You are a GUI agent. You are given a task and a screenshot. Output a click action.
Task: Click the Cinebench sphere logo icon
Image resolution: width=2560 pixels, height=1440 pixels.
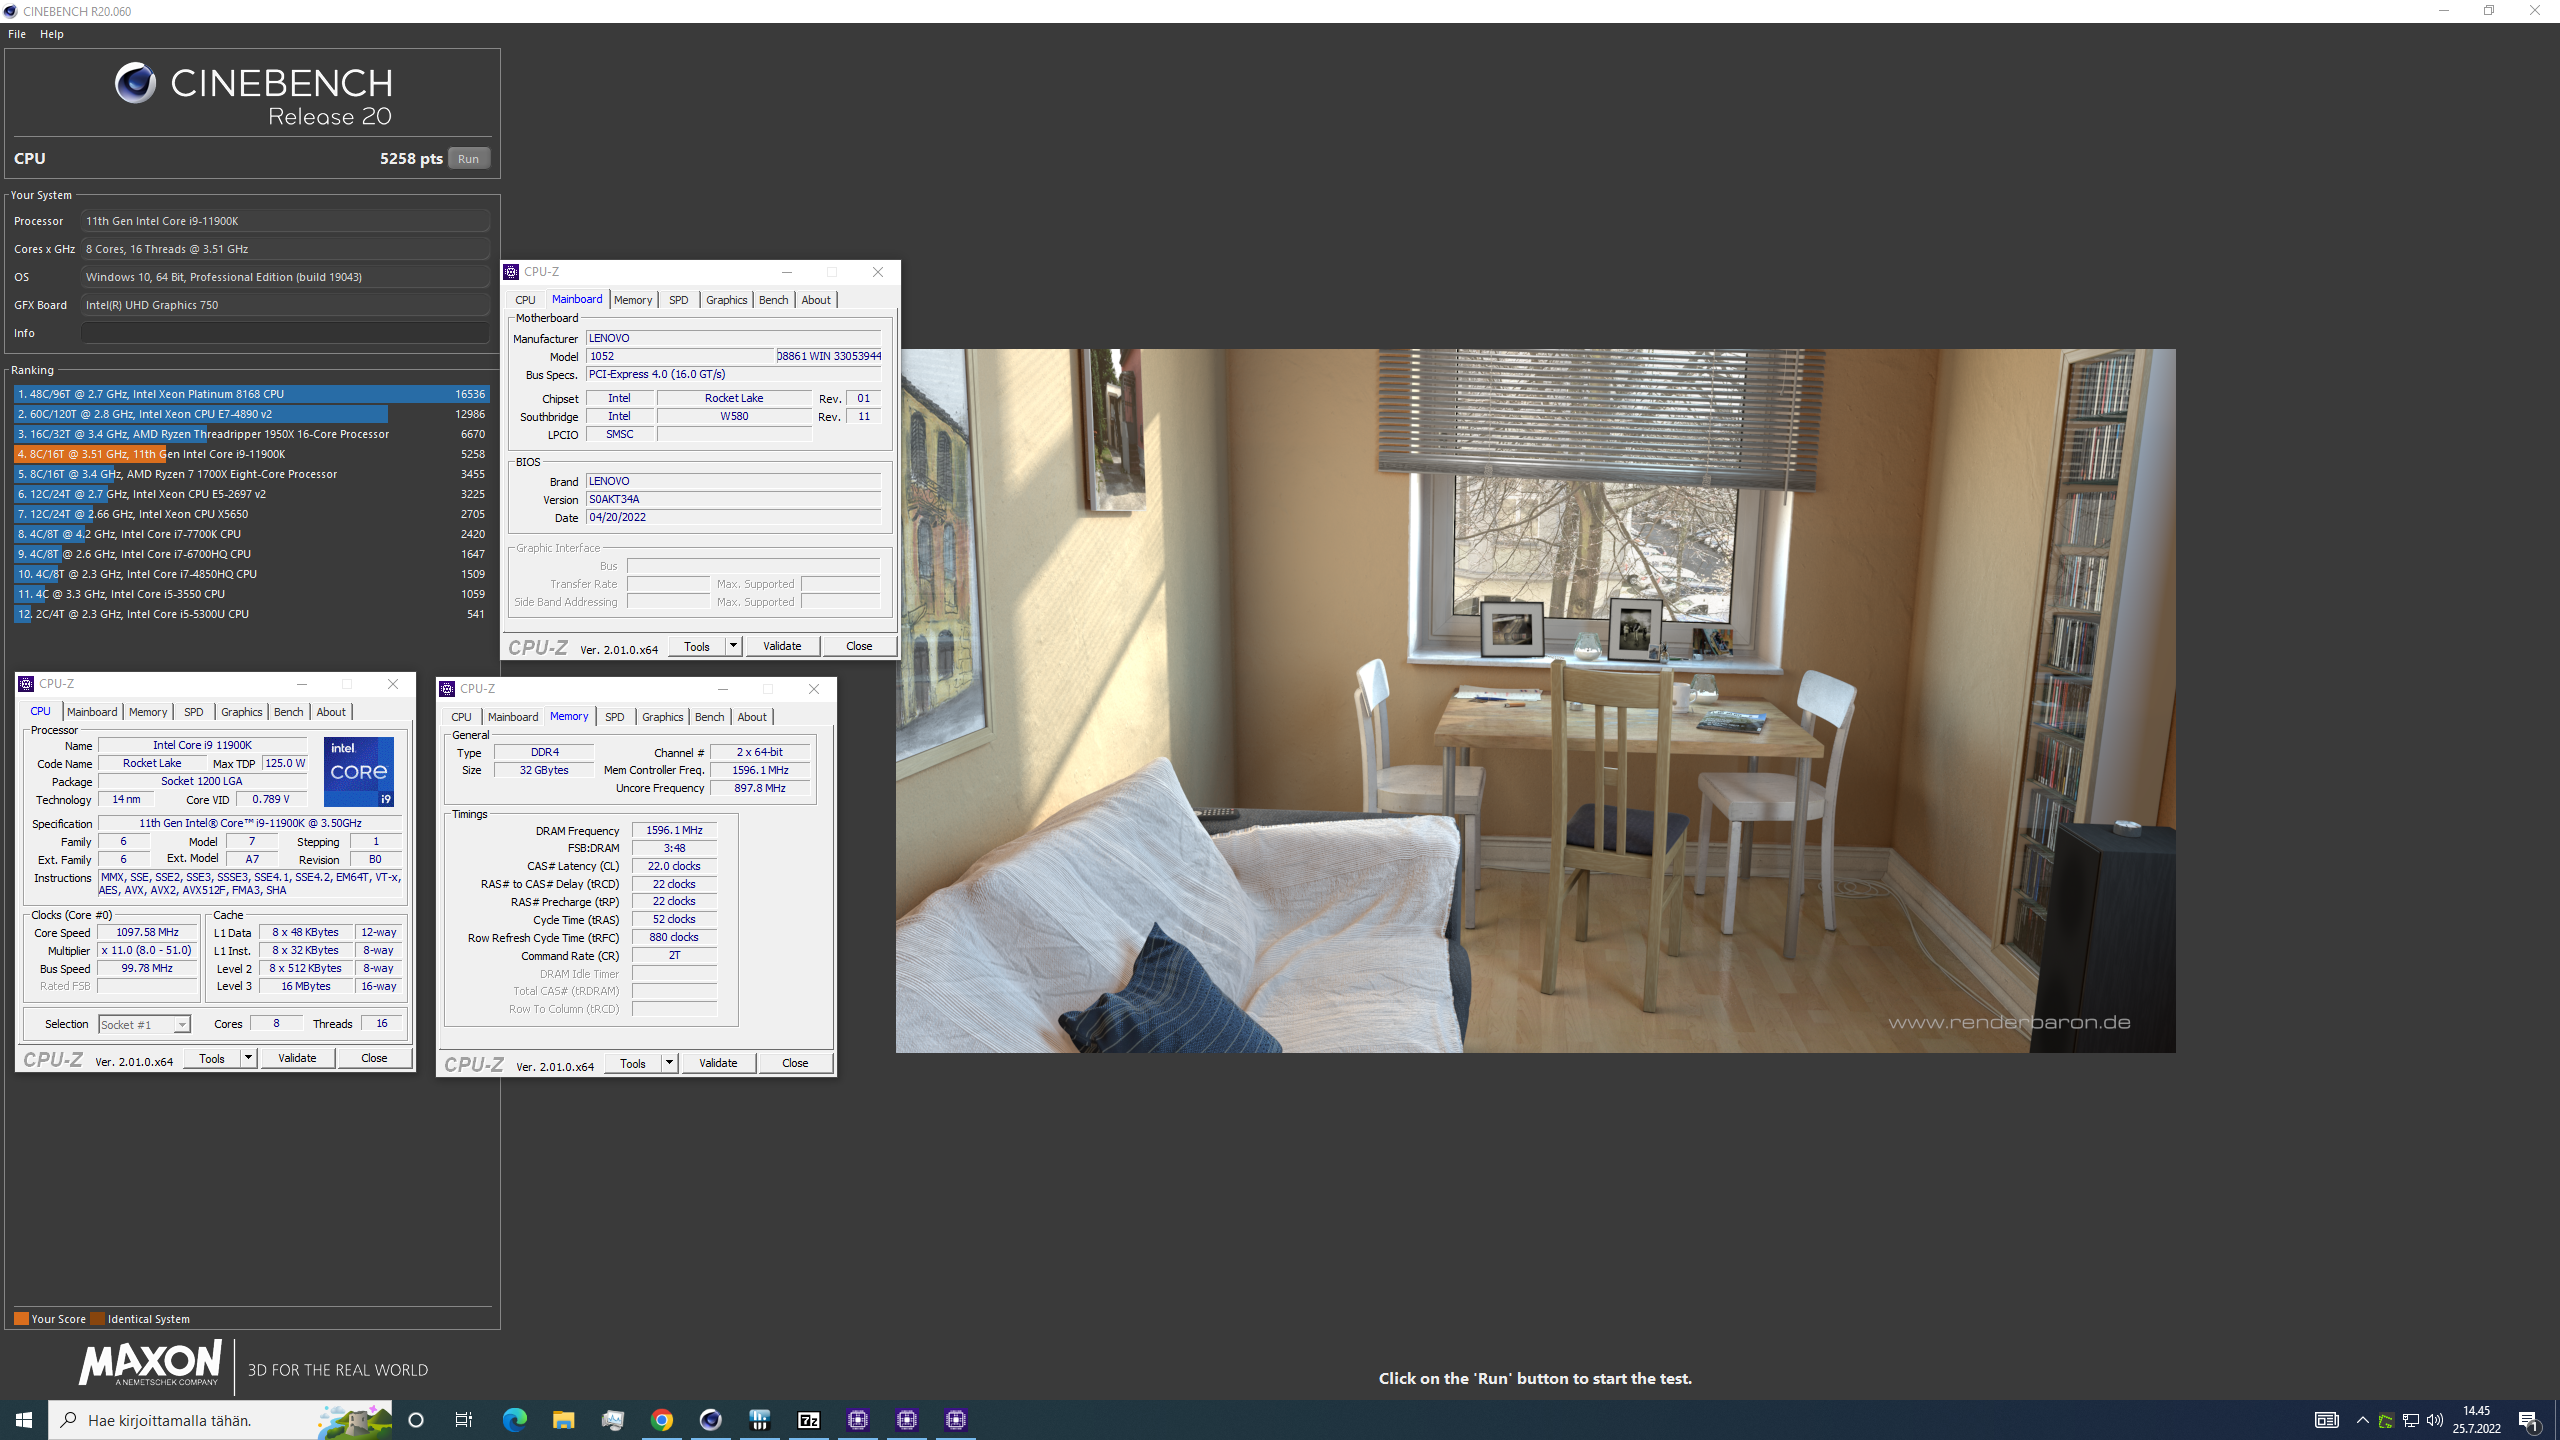coord(135,83)
